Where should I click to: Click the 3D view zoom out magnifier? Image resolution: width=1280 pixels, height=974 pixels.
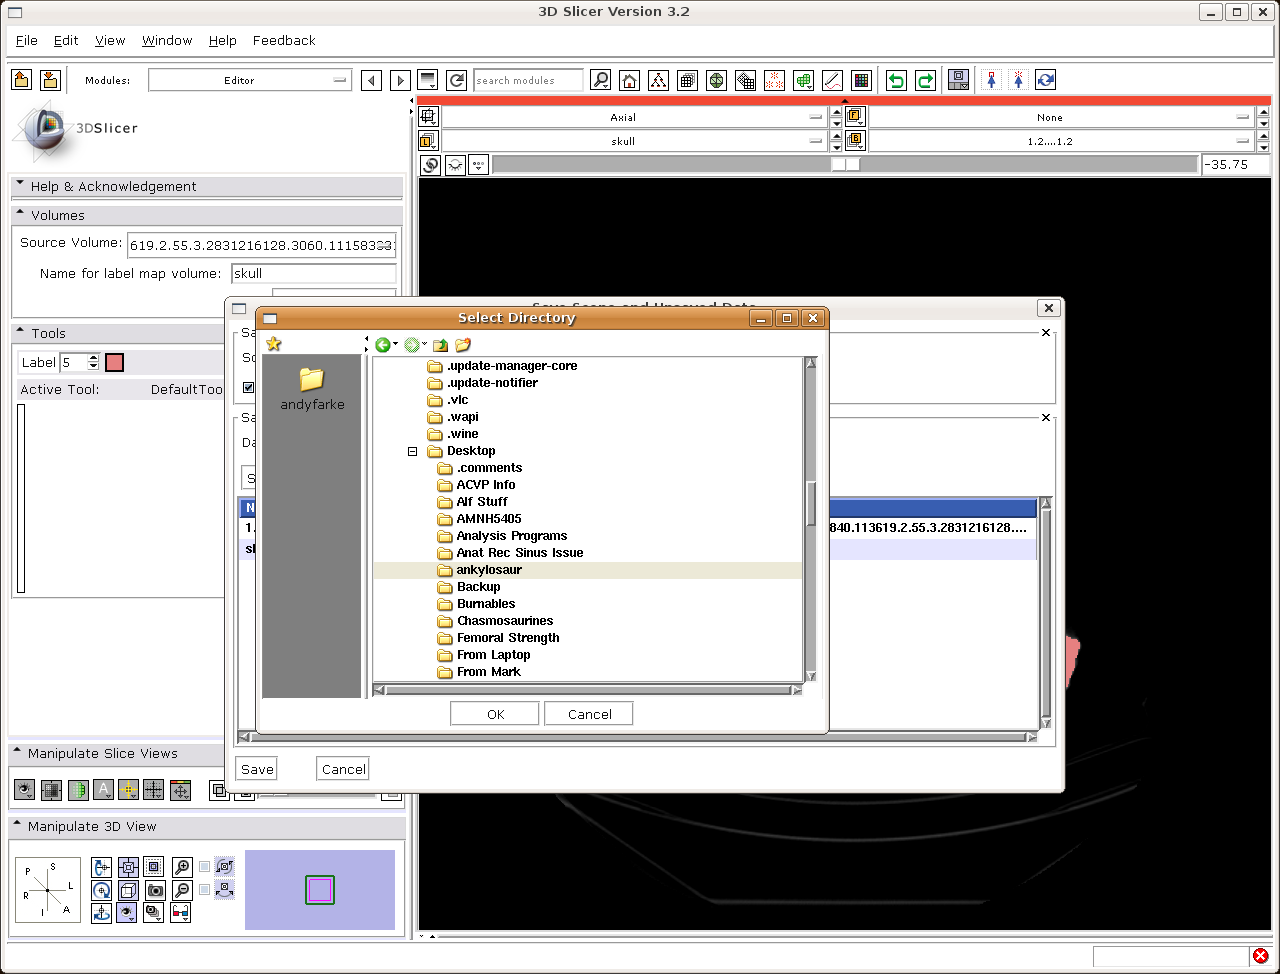[x=182, y=890]
